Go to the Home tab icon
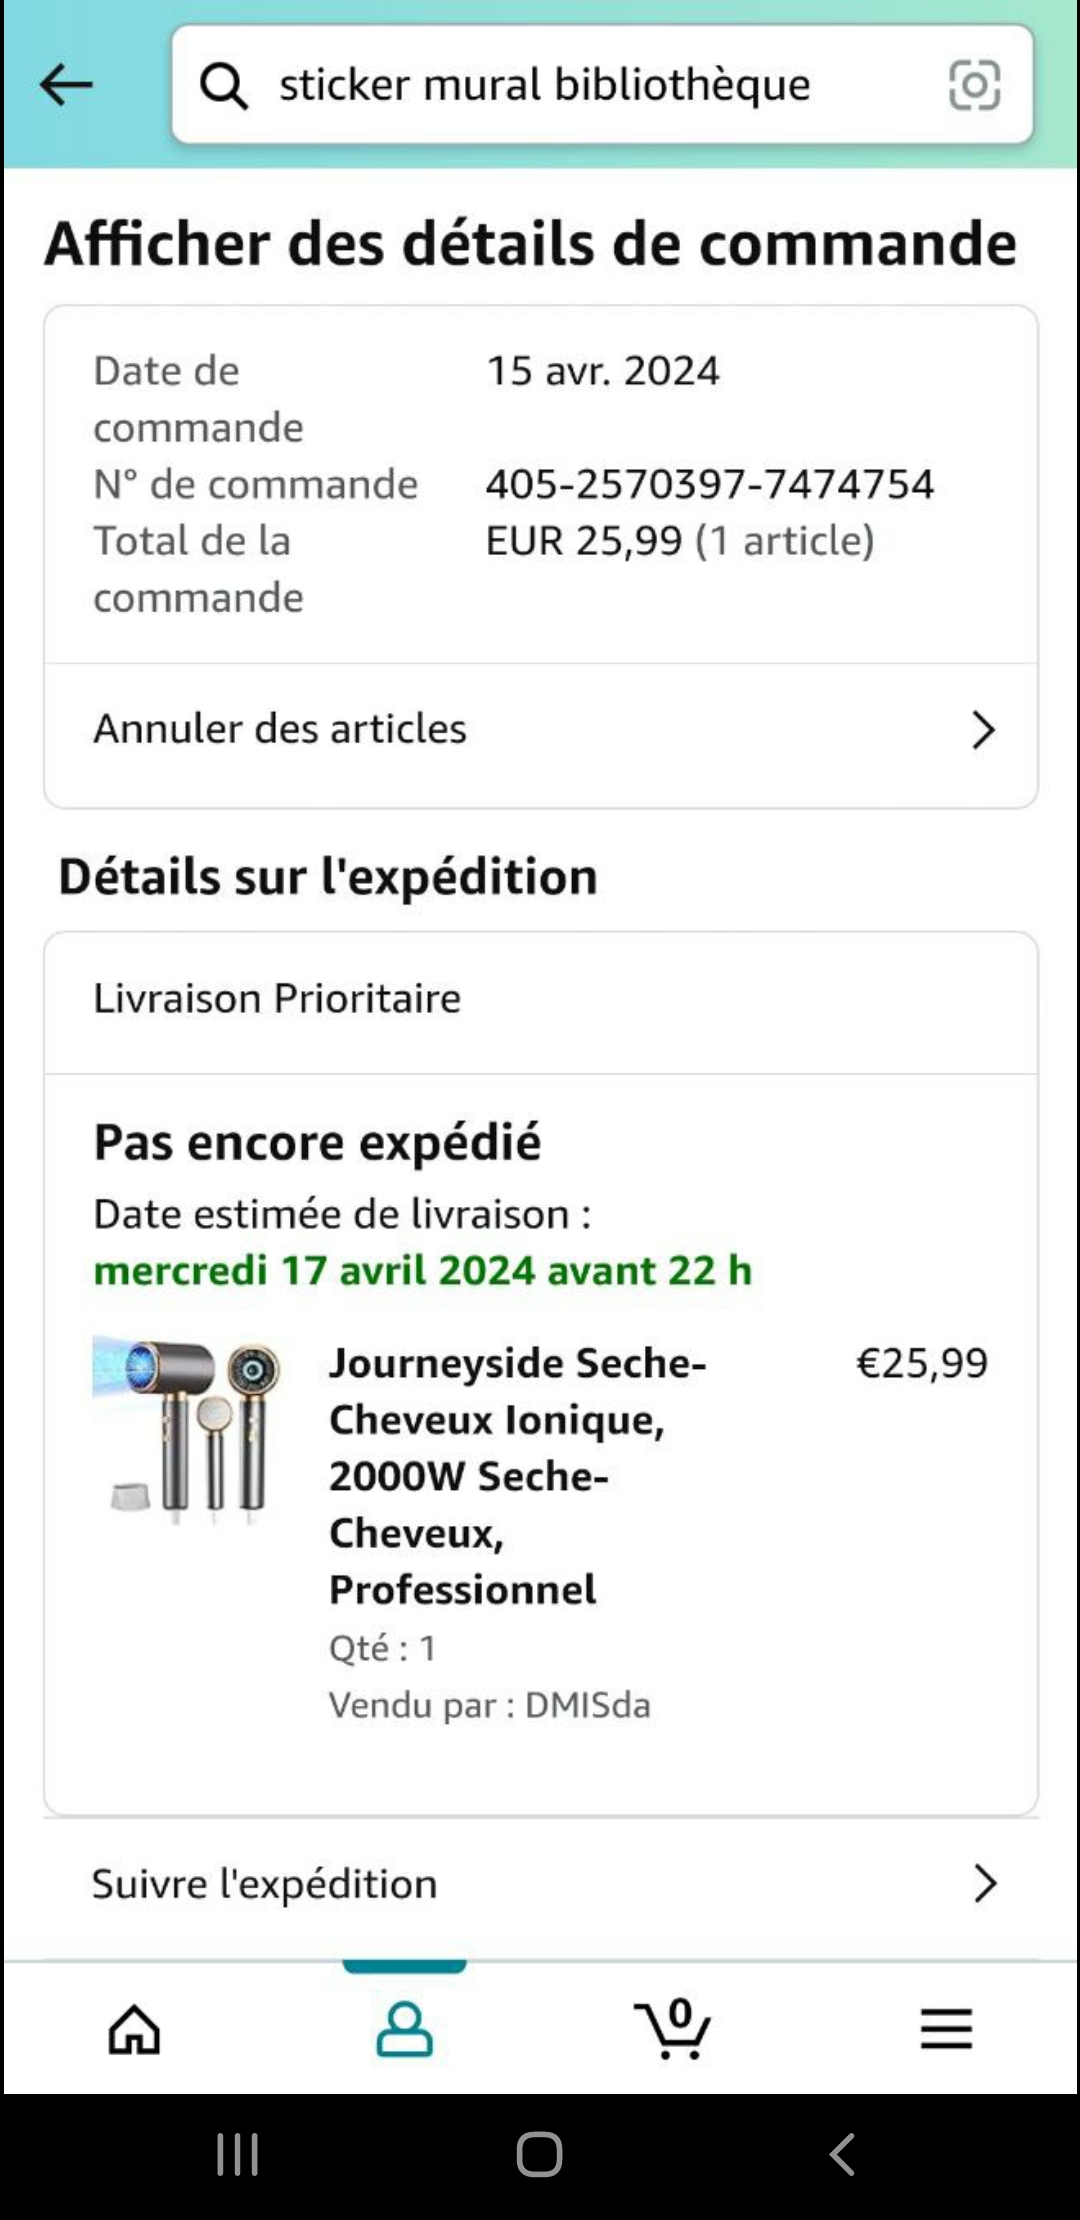Image resolution: width=1080 pixels, height=2220 pixels. tap(135, 2029)
